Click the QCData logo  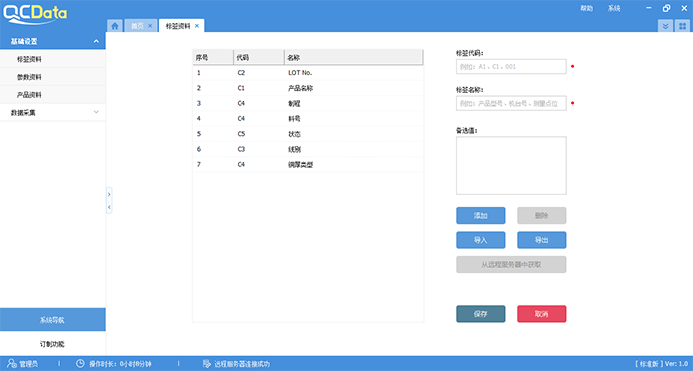[35, 14]
